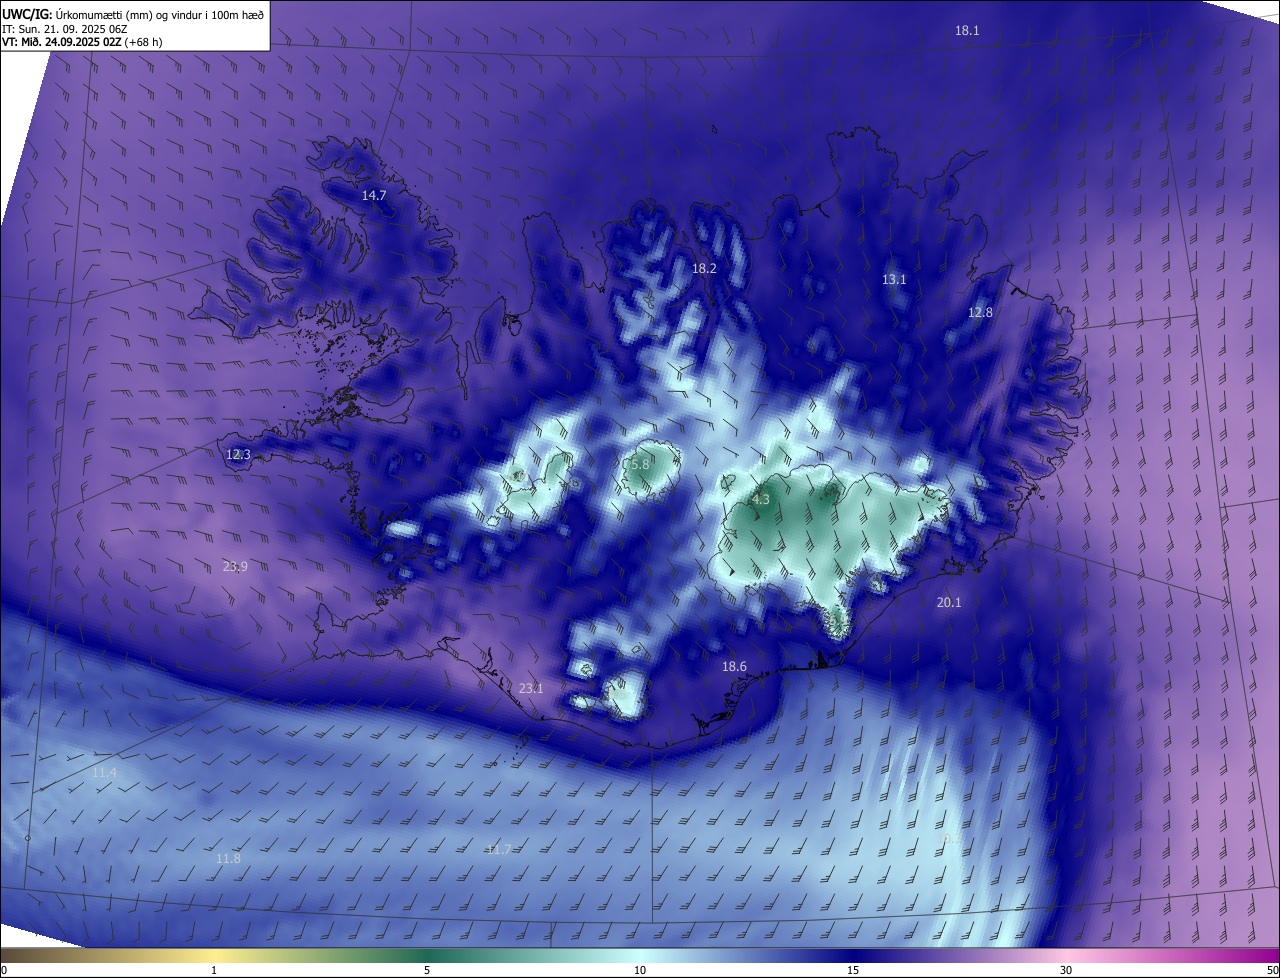
Task: Click the 4.3 value on the large glacier
Action: point(760,500)
